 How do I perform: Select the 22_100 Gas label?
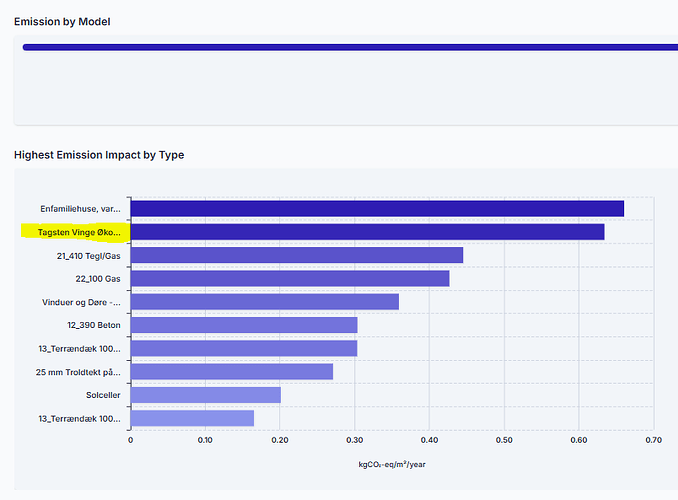coord(98,278)
